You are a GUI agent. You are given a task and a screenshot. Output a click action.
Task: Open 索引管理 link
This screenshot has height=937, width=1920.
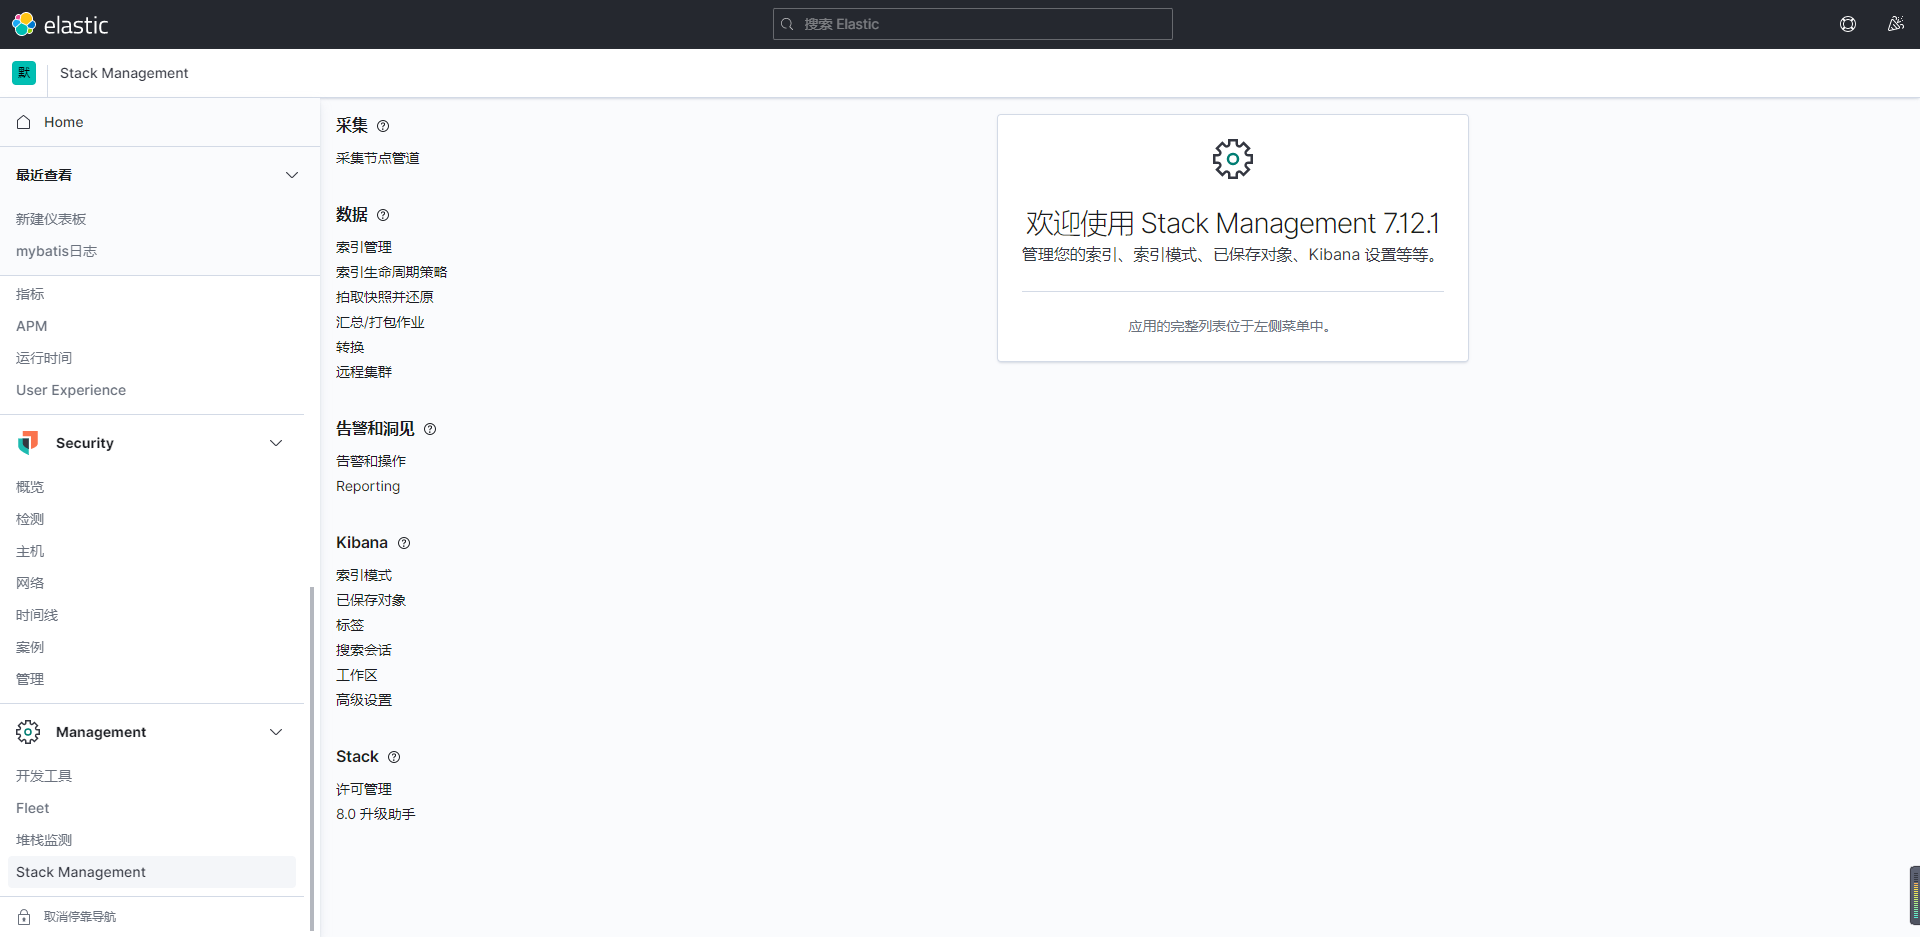(364, 247)
